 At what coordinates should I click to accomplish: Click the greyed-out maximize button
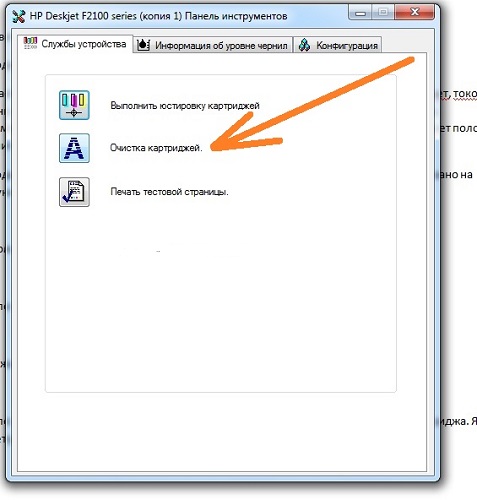pos(383,13)
